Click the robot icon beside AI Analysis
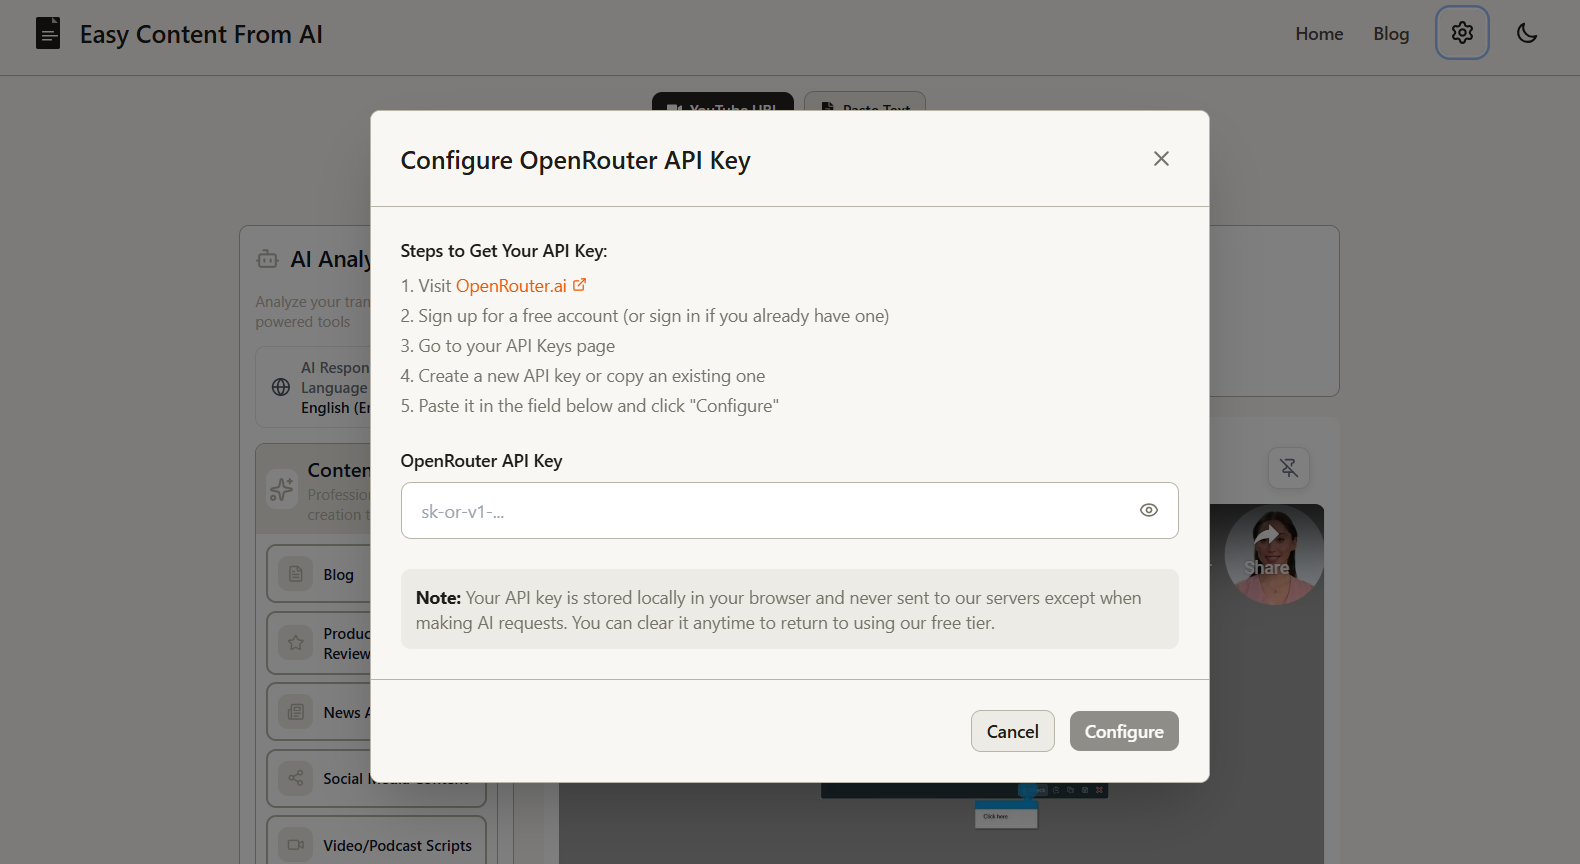Image resolution: width=1580 pixels, height=864 pixels. 267,260
